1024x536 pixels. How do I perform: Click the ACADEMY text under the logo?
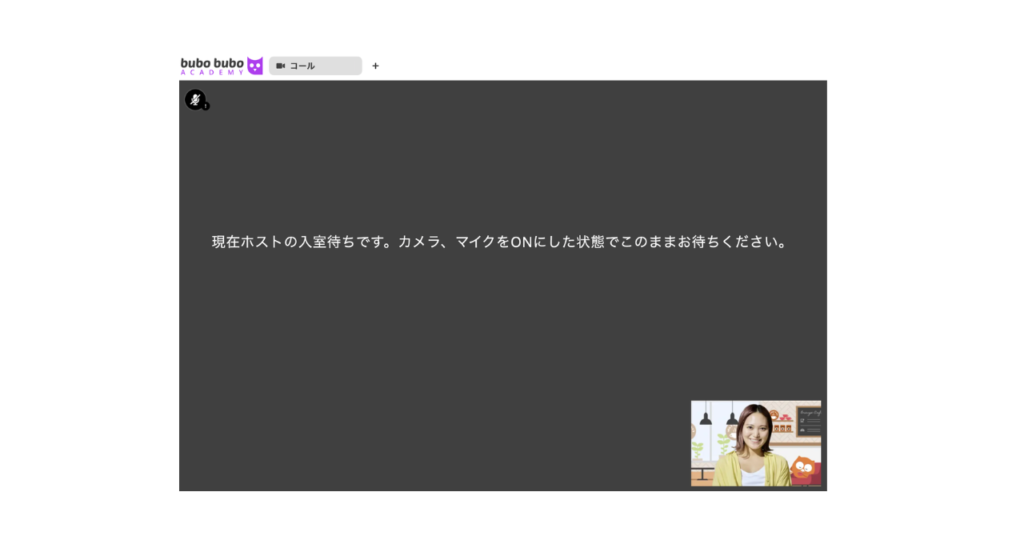pyautogui.click(x=212, y=73)
